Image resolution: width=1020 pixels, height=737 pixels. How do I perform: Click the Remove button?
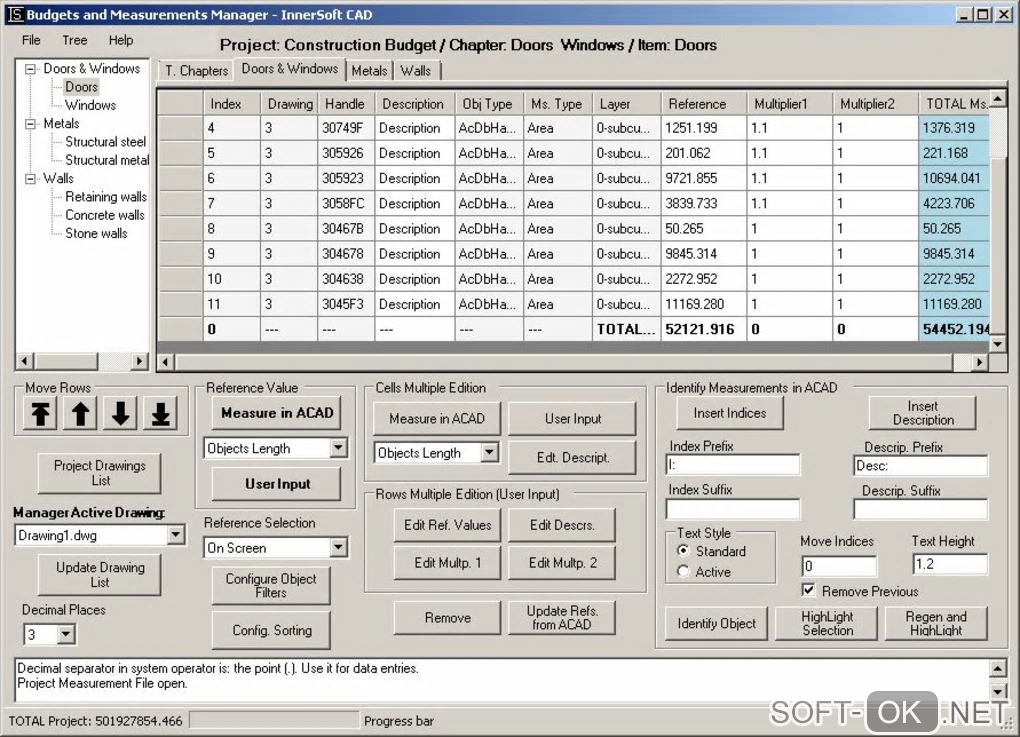pos(448,617)
